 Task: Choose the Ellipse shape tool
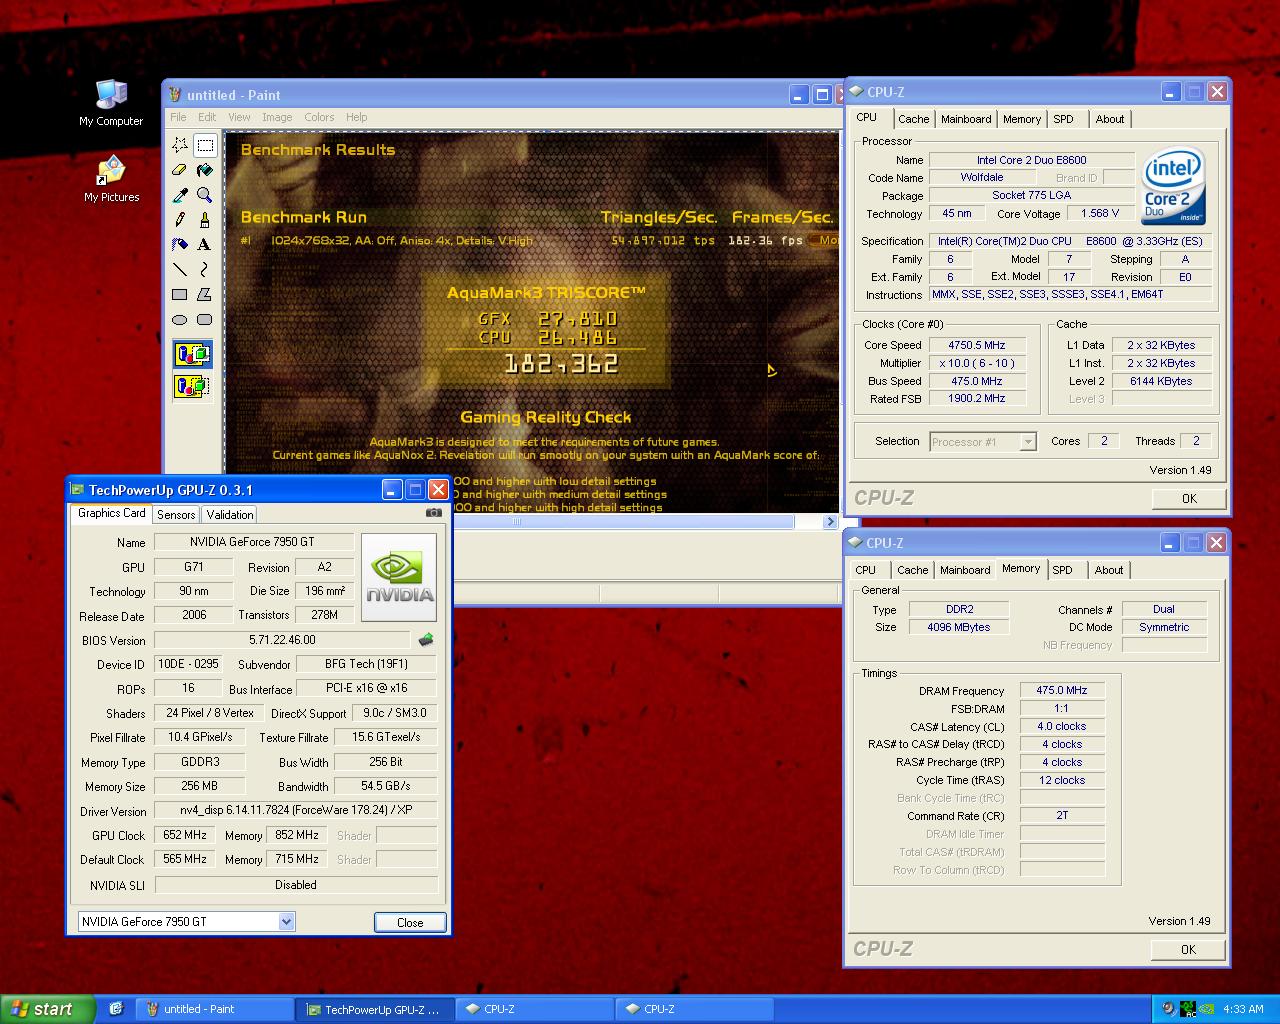(x=180, y=320)
